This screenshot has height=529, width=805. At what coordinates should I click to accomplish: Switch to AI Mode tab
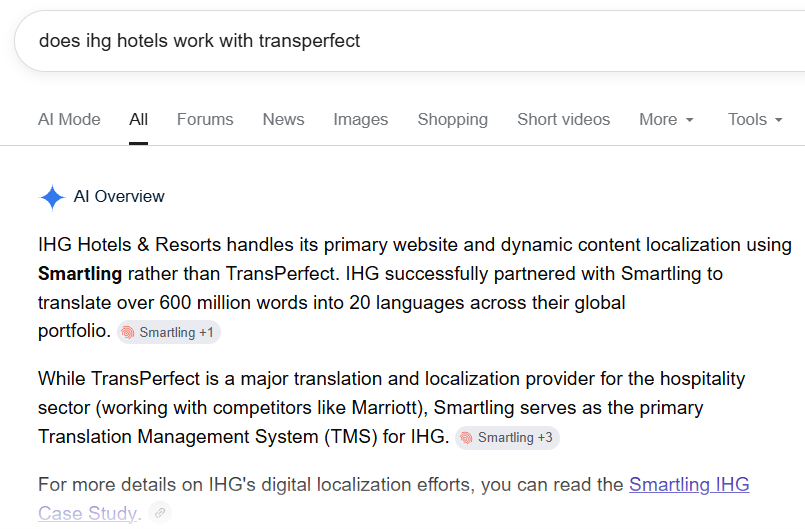coord(69,120)
